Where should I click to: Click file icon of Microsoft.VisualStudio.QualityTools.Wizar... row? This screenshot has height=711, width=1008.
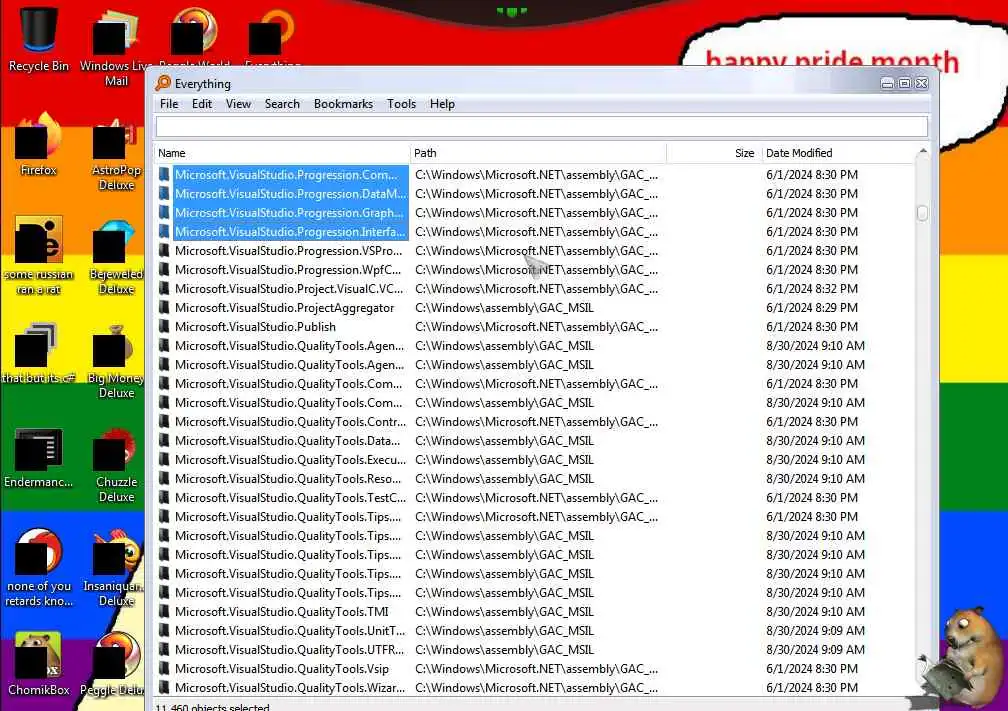(165, 687)
